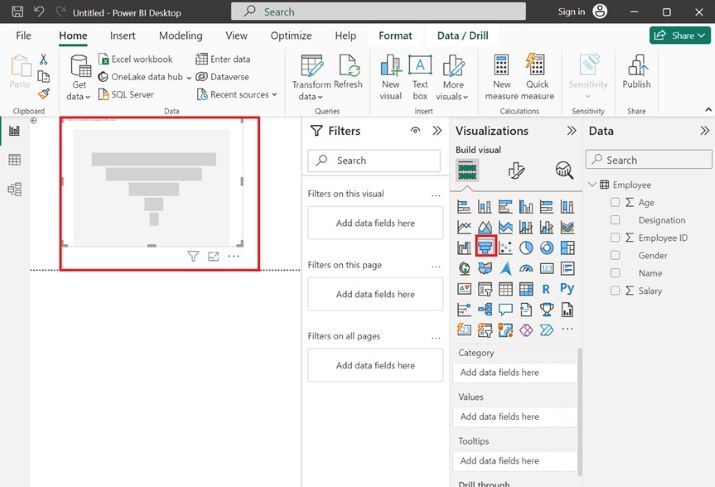
Task: Switch to Model view in left sidebar
Action: click(x=15, y=189)
